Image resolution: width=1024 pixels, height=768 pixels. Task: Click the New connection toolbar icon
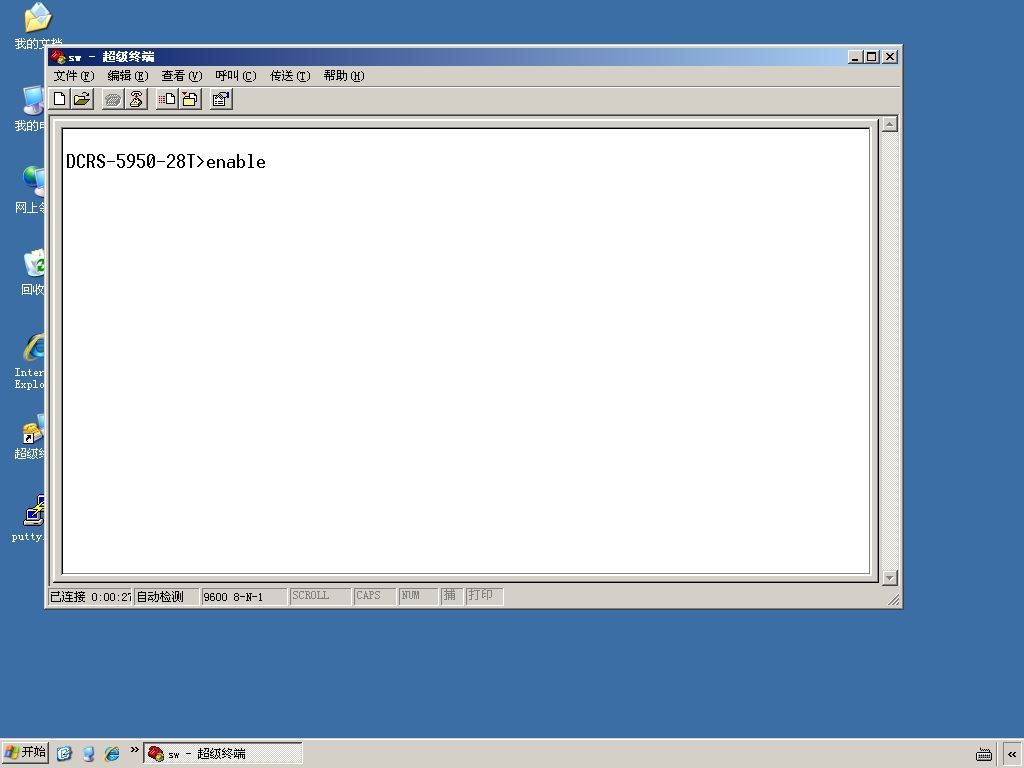pyautogui.click(x=59, y=99)
